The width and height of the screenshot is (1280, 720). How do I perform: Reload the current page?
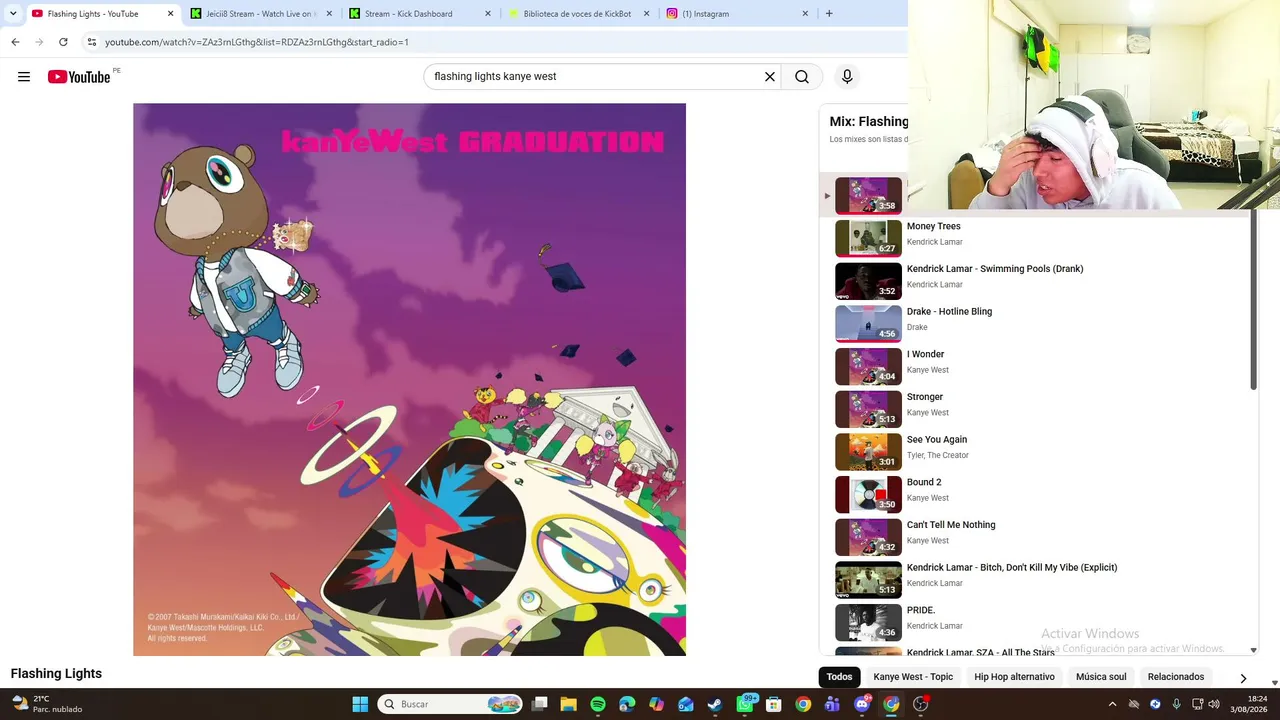click(63, 42)
